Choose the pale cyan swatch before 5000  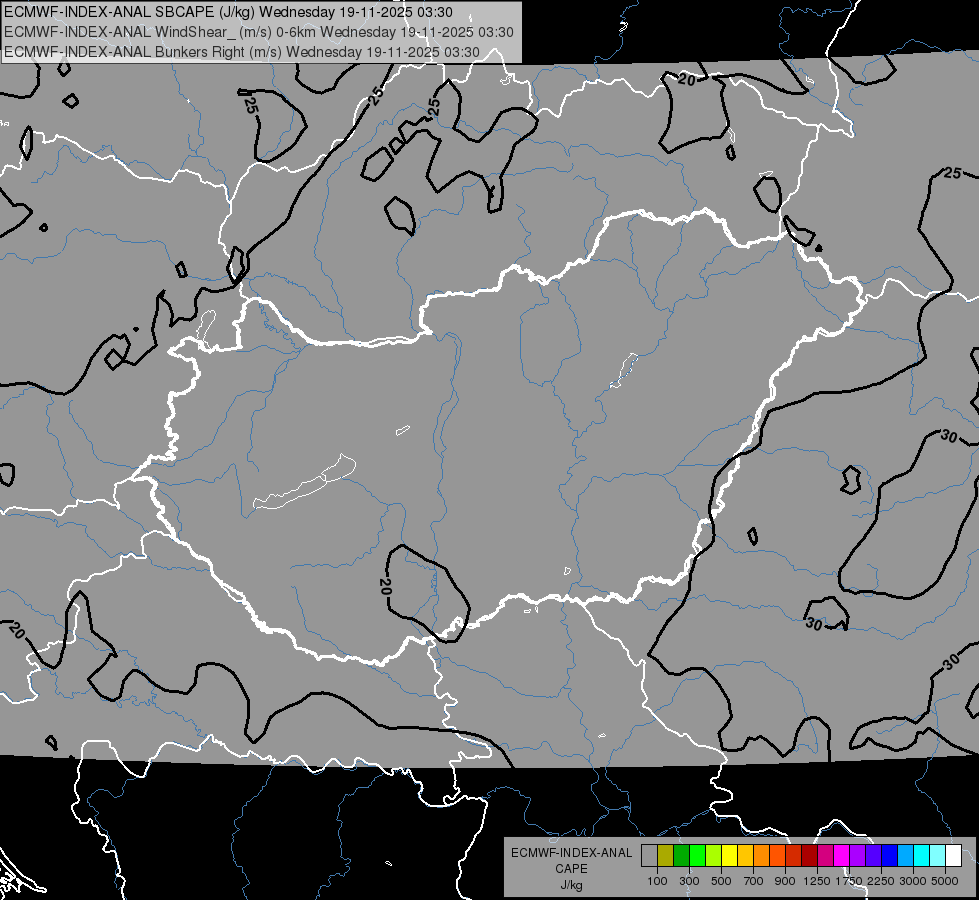(x=937, y=856)
